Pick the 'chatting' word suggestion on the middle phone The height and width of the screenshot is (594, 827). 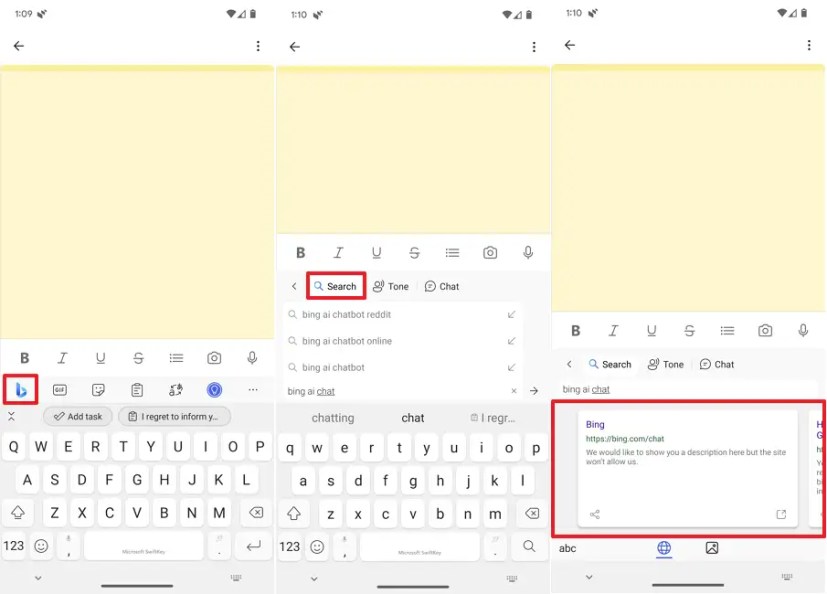pyautogui.click(x=333, y=418)
